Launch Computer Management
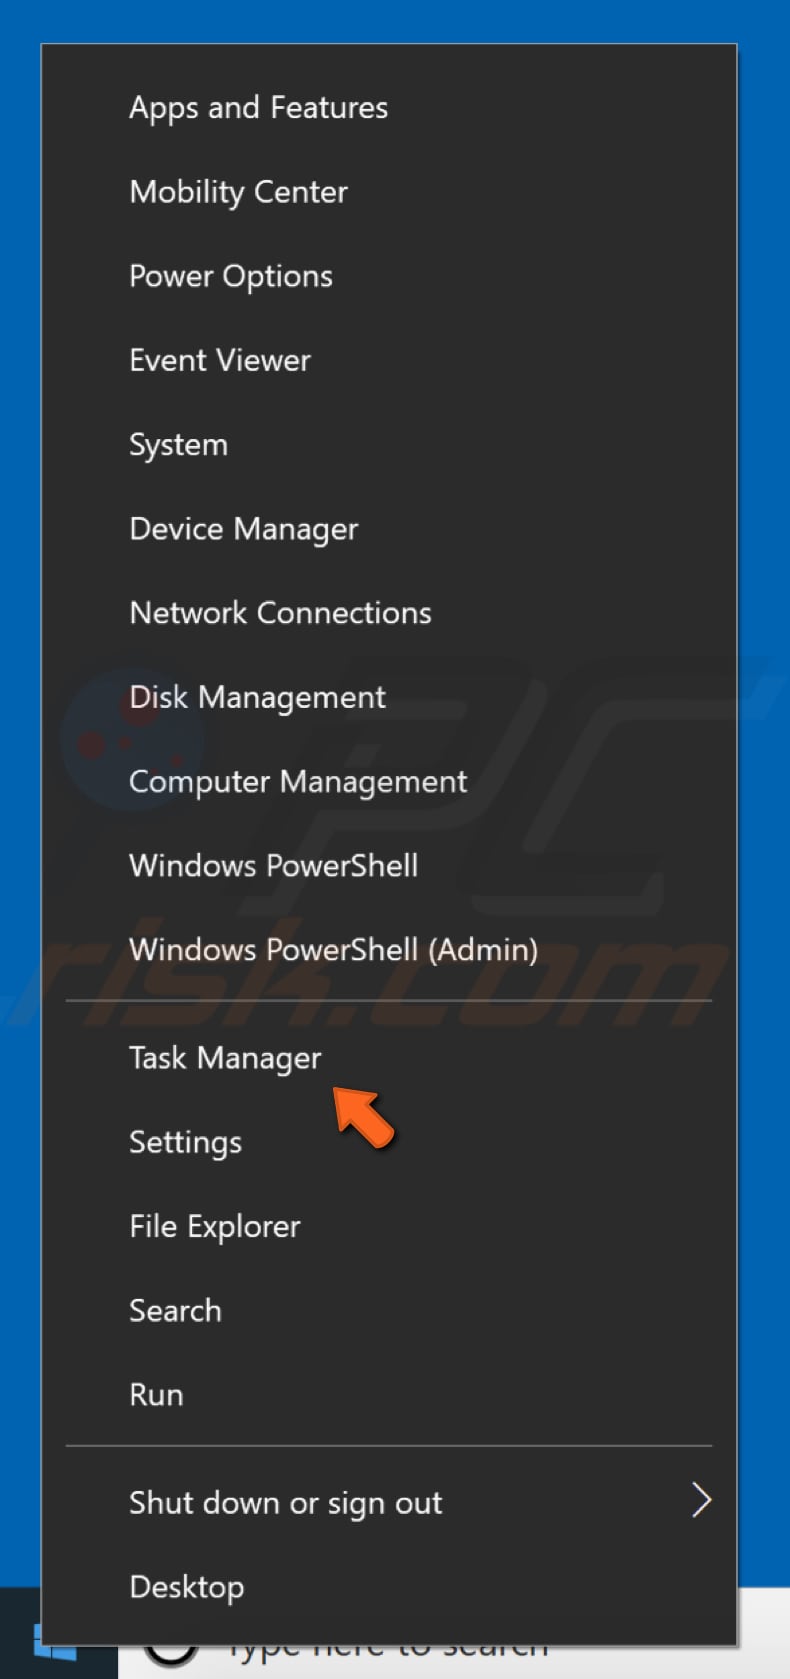Viewport: 790px width, 1679px height. point(297,782)
